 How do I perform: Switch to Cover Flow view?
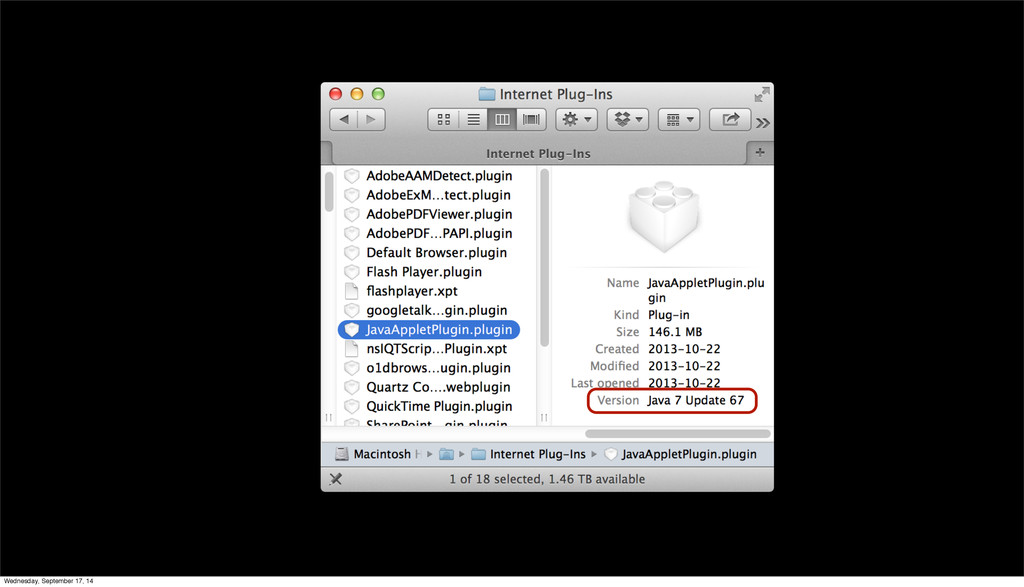[531, 119]
